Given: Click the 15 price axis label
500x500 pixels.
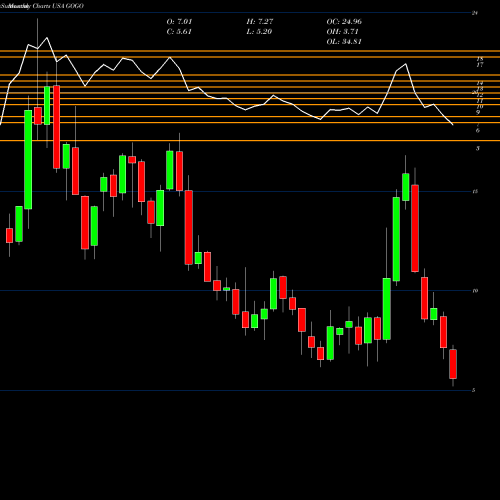Looking at the screenshot, I should point(475,191).
